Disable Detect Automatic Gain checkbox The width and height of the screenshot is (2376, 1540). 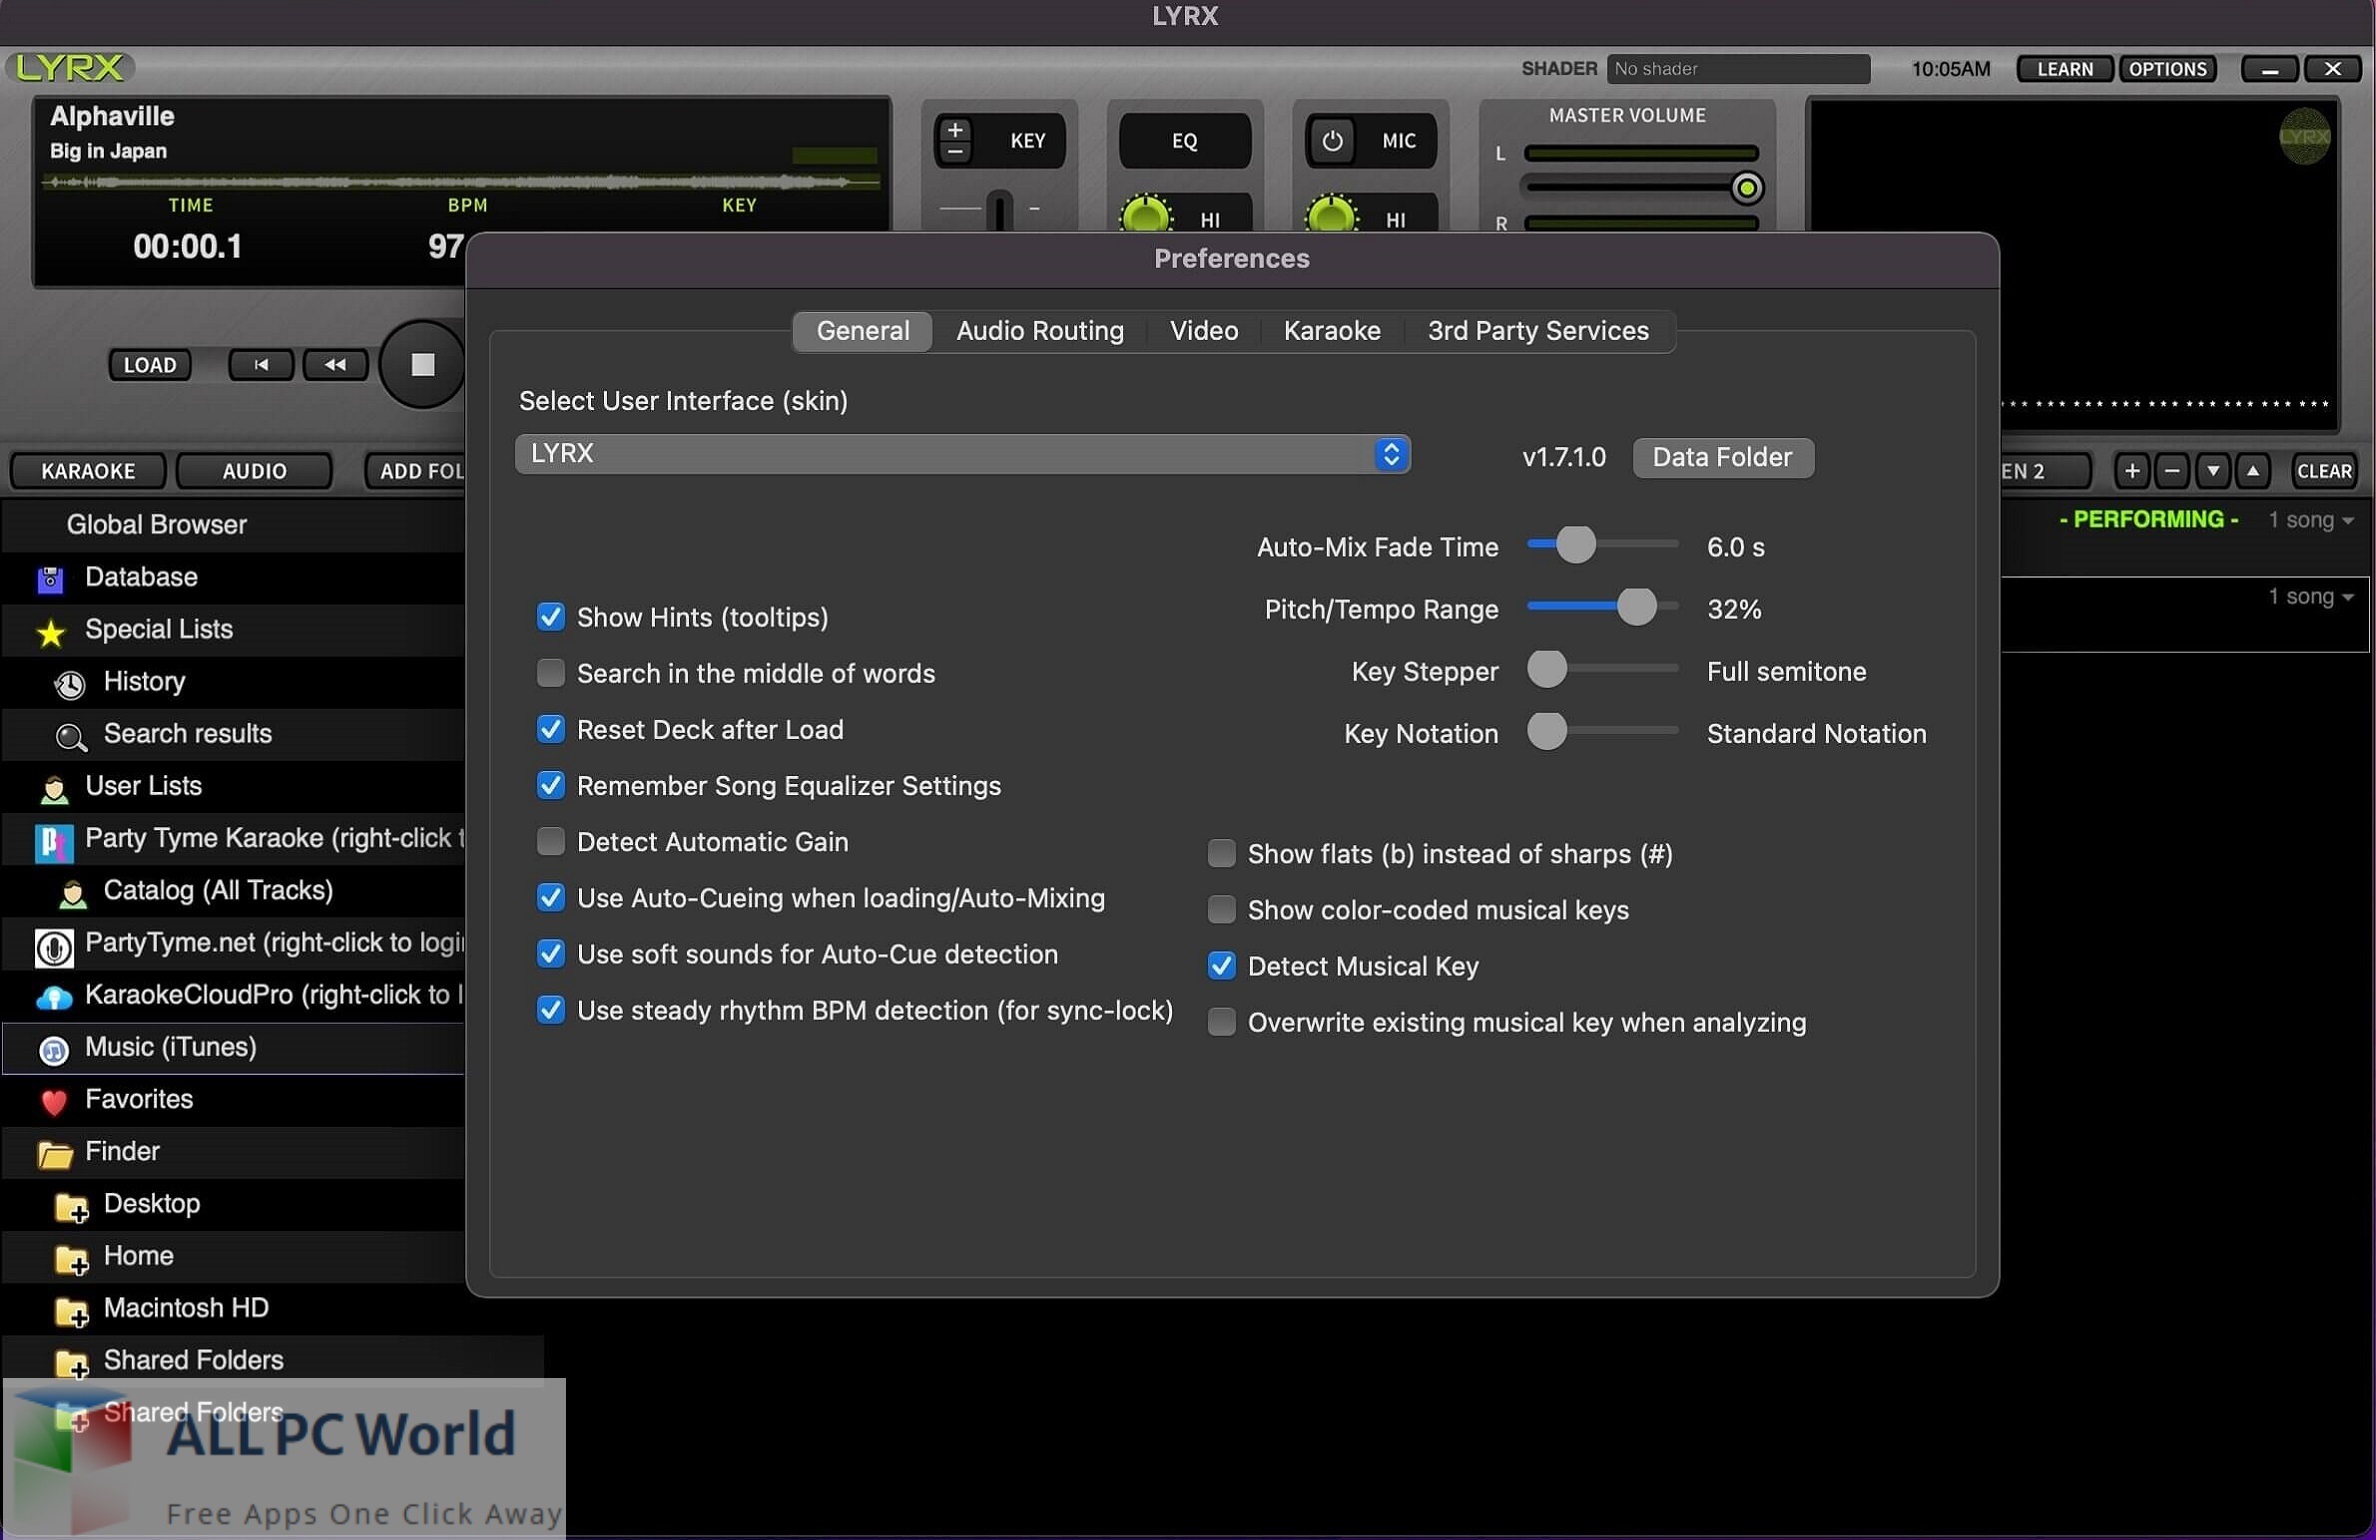pos(551,842)
